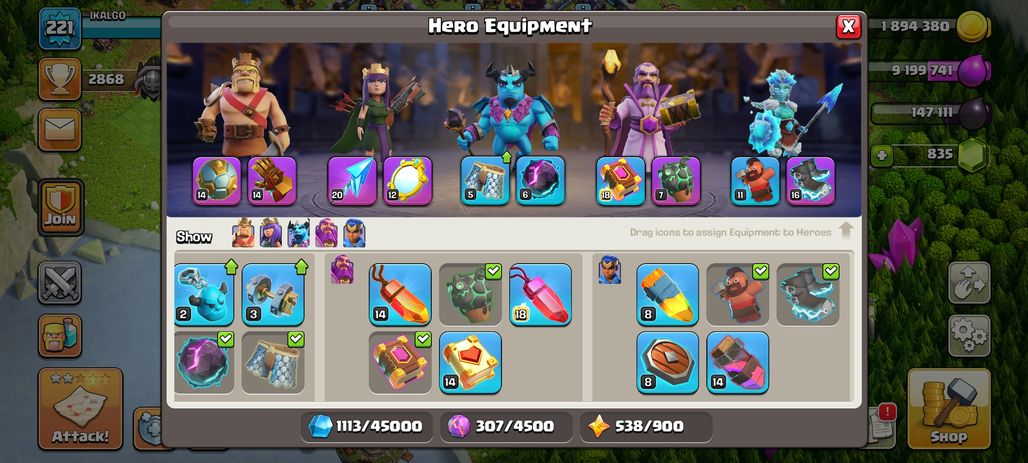Select the level 2 blue minion charm

205,294
